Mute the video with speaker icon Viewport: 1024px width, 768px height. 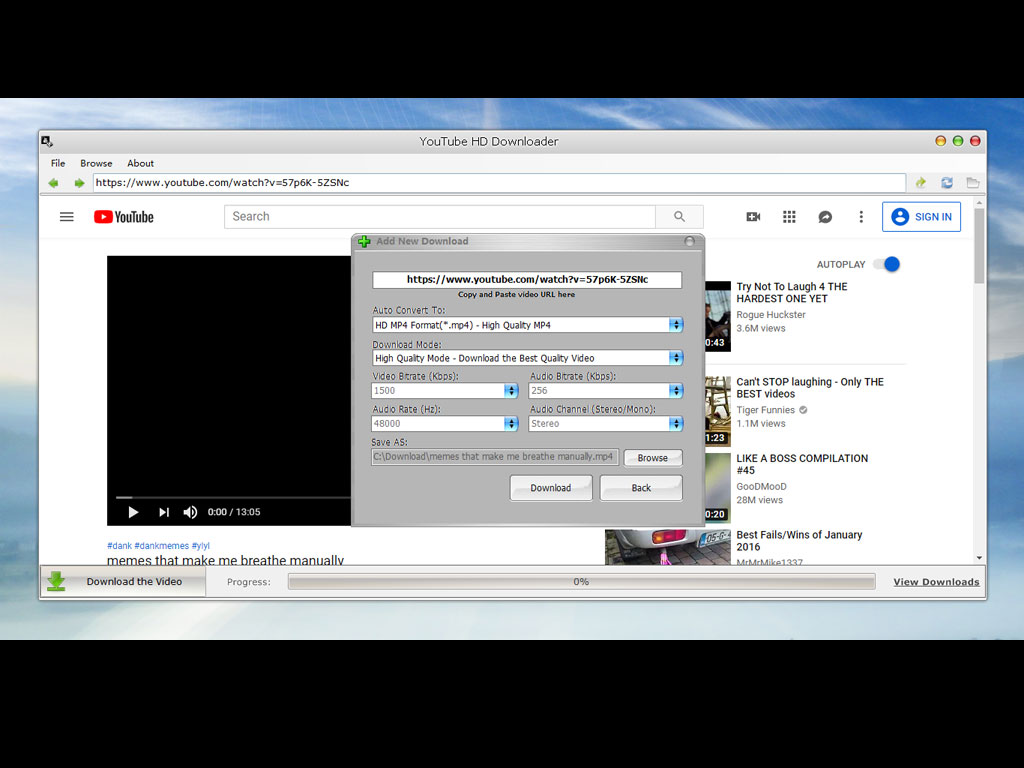[190, 512]
